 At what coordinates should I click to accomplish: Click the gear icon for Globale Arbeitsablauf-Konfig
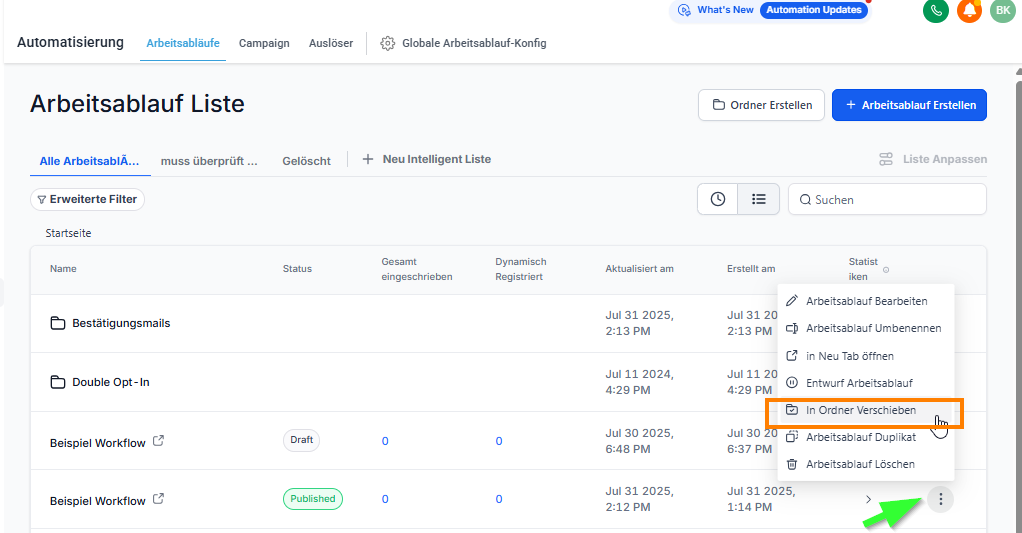pos(388,43)
